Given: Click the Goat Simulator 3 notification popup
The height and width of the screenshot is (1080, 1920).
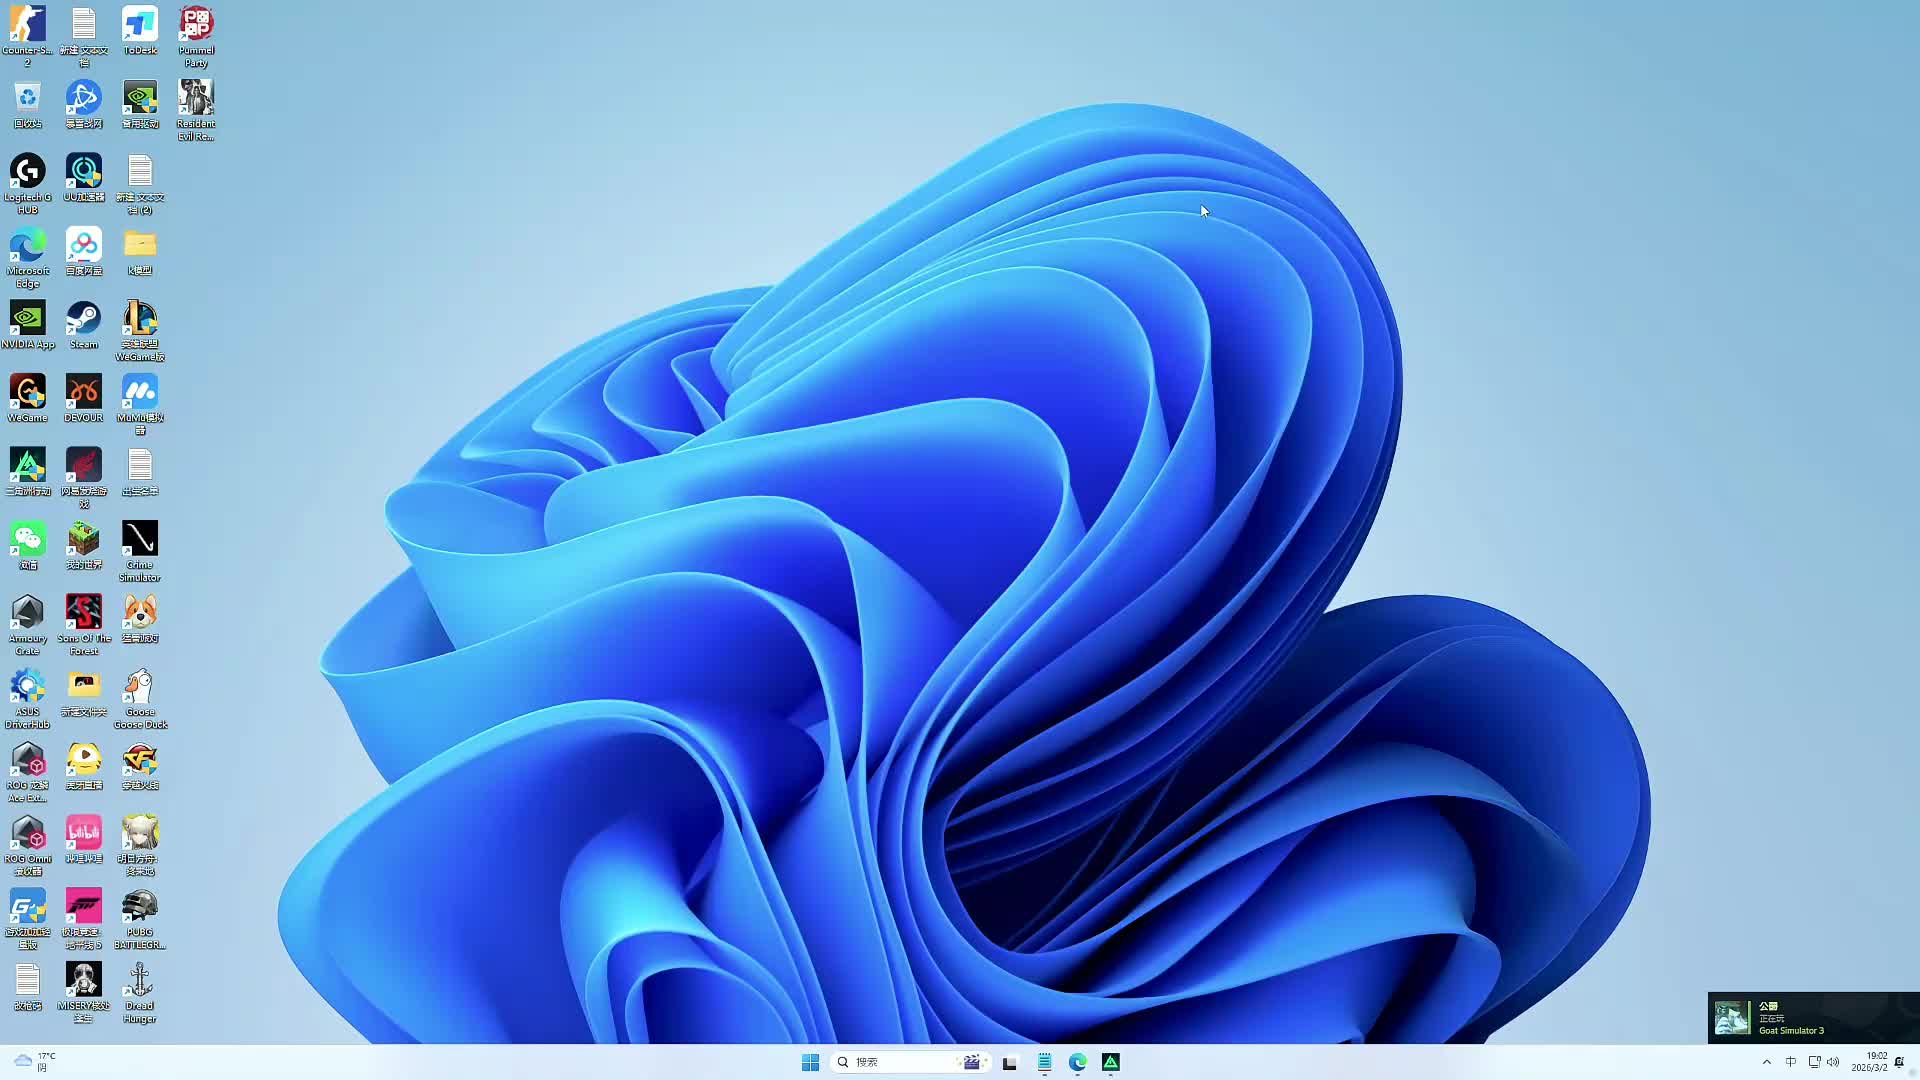Looking at the screenshot, I should coord(1812,1018).
